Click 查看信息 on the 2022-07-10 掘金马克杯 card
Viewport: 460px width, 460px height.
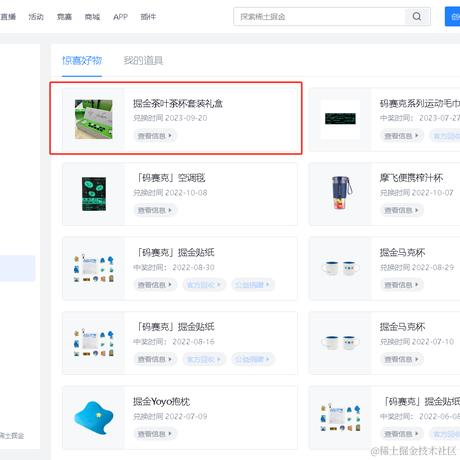tap(402, 359)
